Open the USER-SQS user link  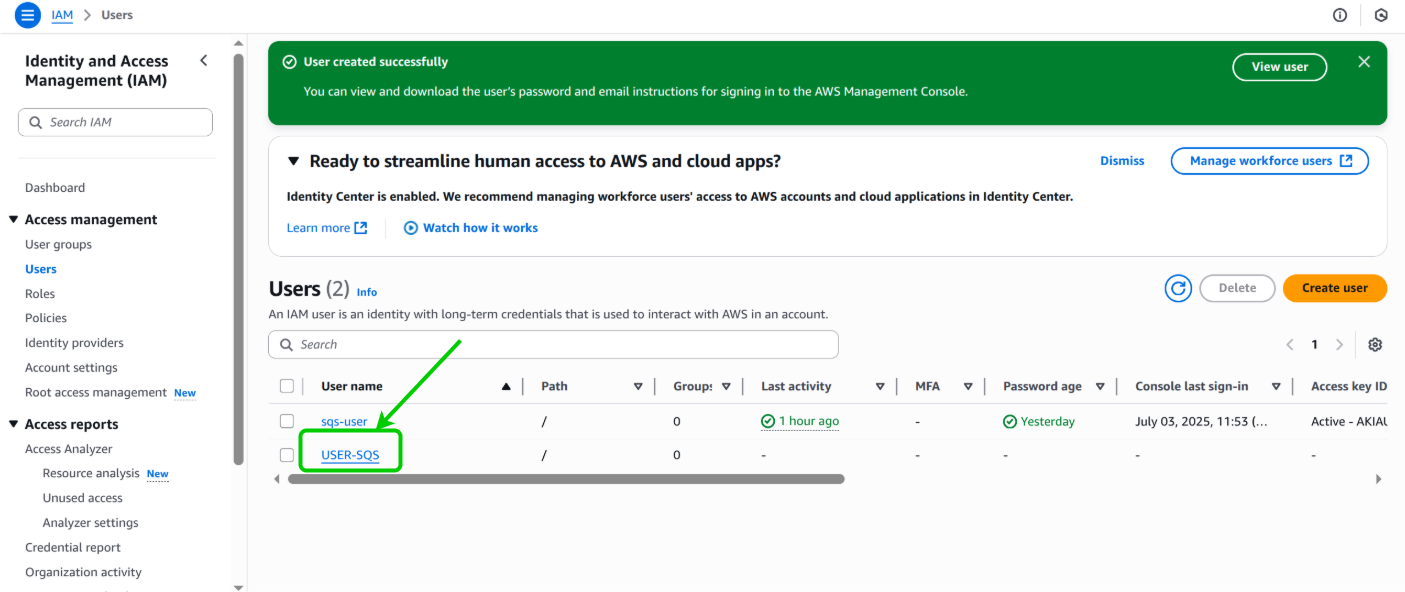pyautogui.click(x=350, y=456)
